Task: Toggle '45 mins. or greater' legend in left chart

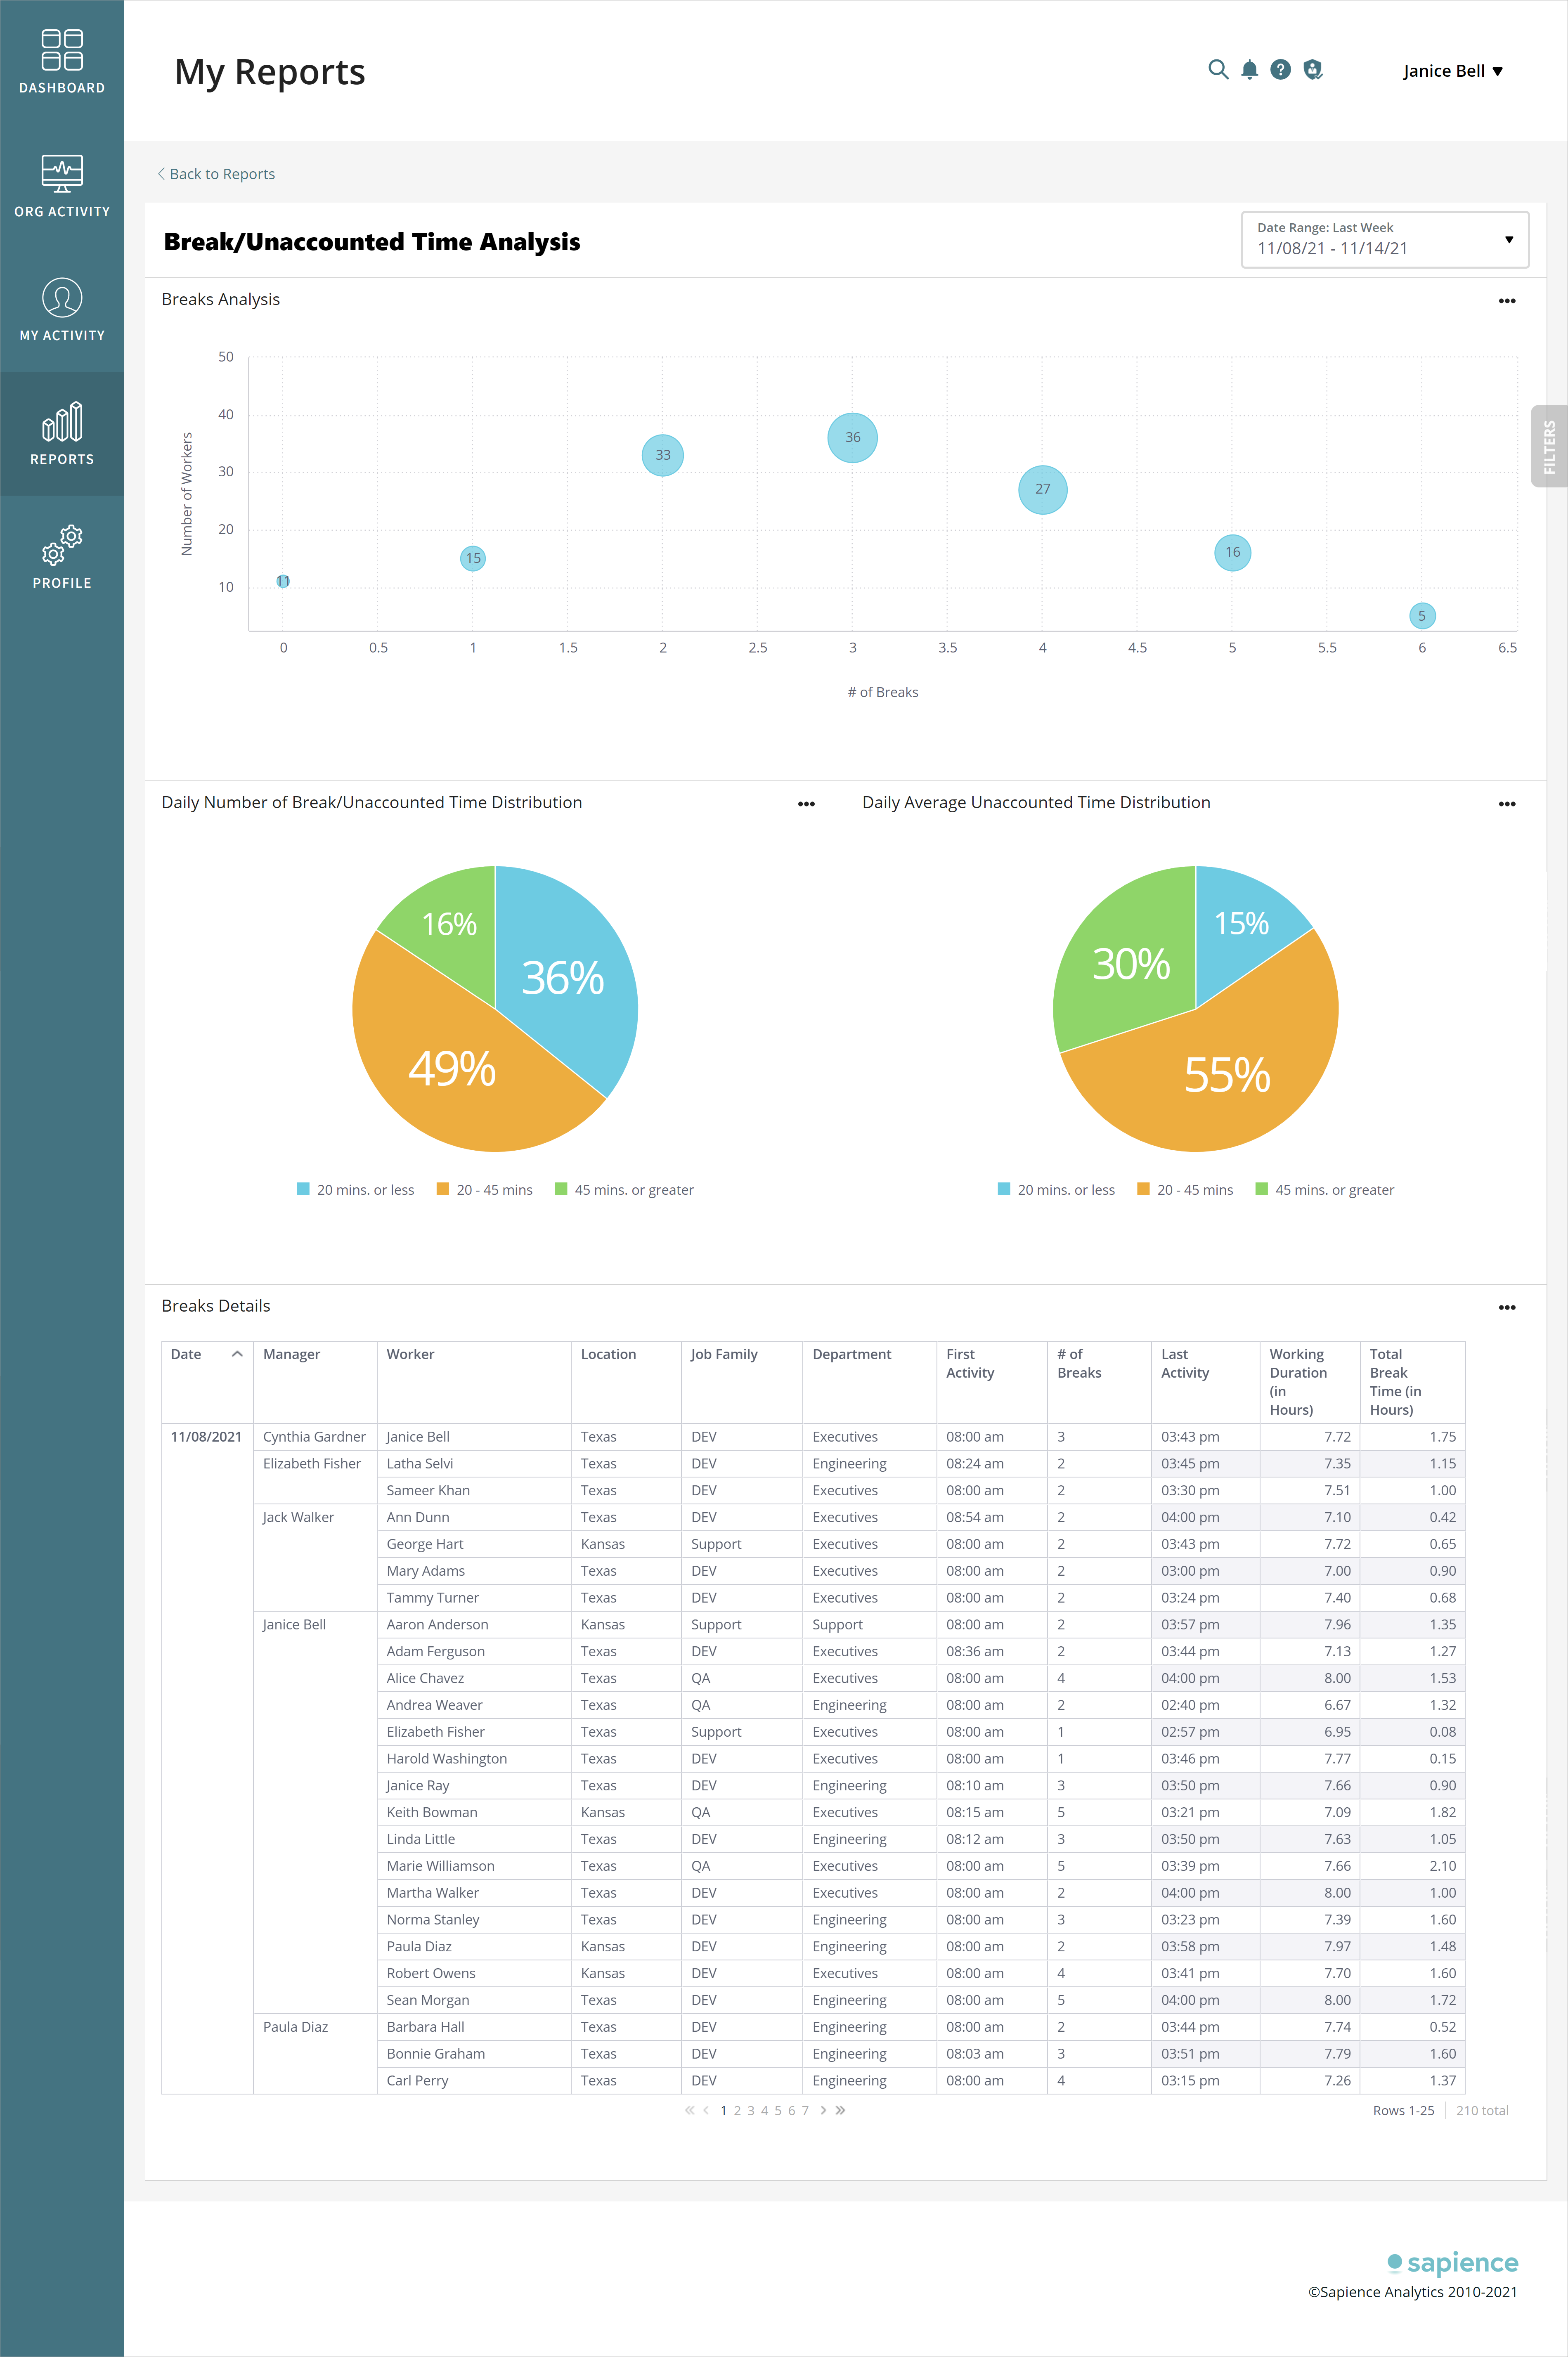Action: (x=624, y=1189)
